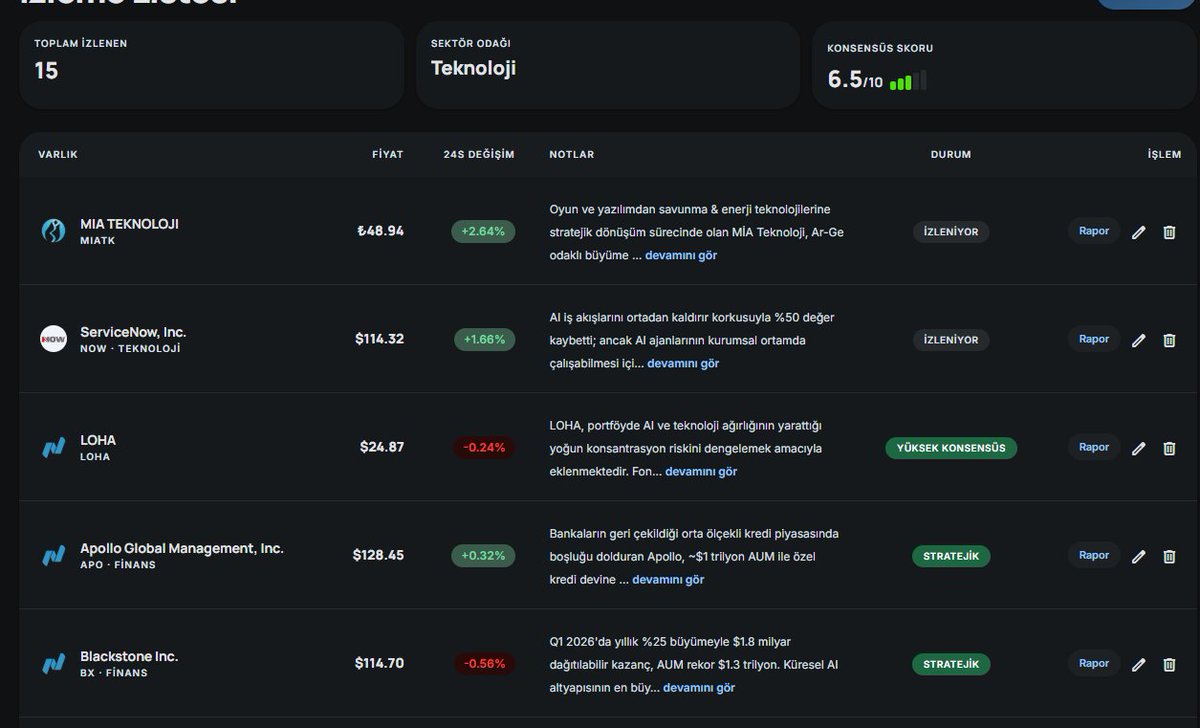1200x728 pixels.
Task: Open the Rapor for Blackstone Inc.
Action: pyautogui.click(x=1094, y=663)
